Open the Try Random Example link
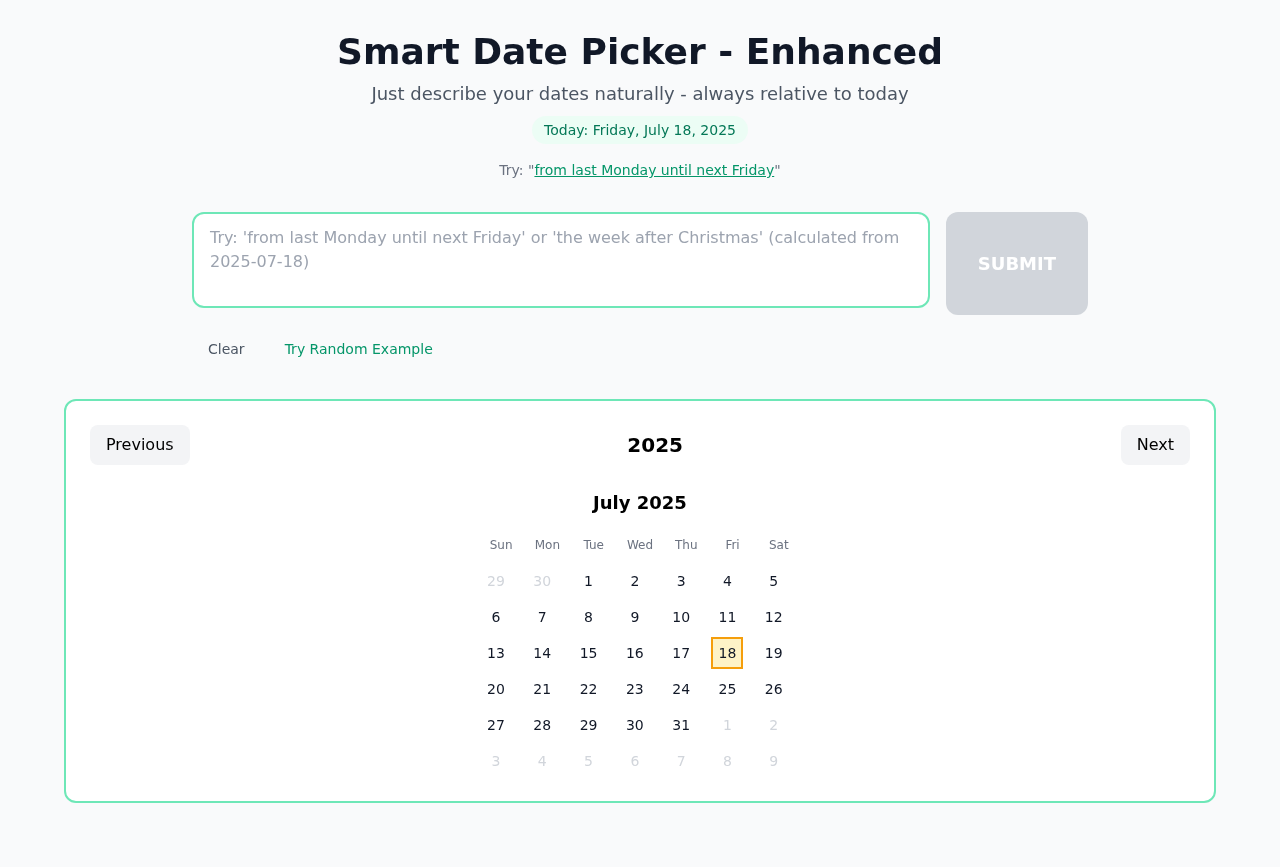This screenshot has height=867, width=1280. pos(358,348)
